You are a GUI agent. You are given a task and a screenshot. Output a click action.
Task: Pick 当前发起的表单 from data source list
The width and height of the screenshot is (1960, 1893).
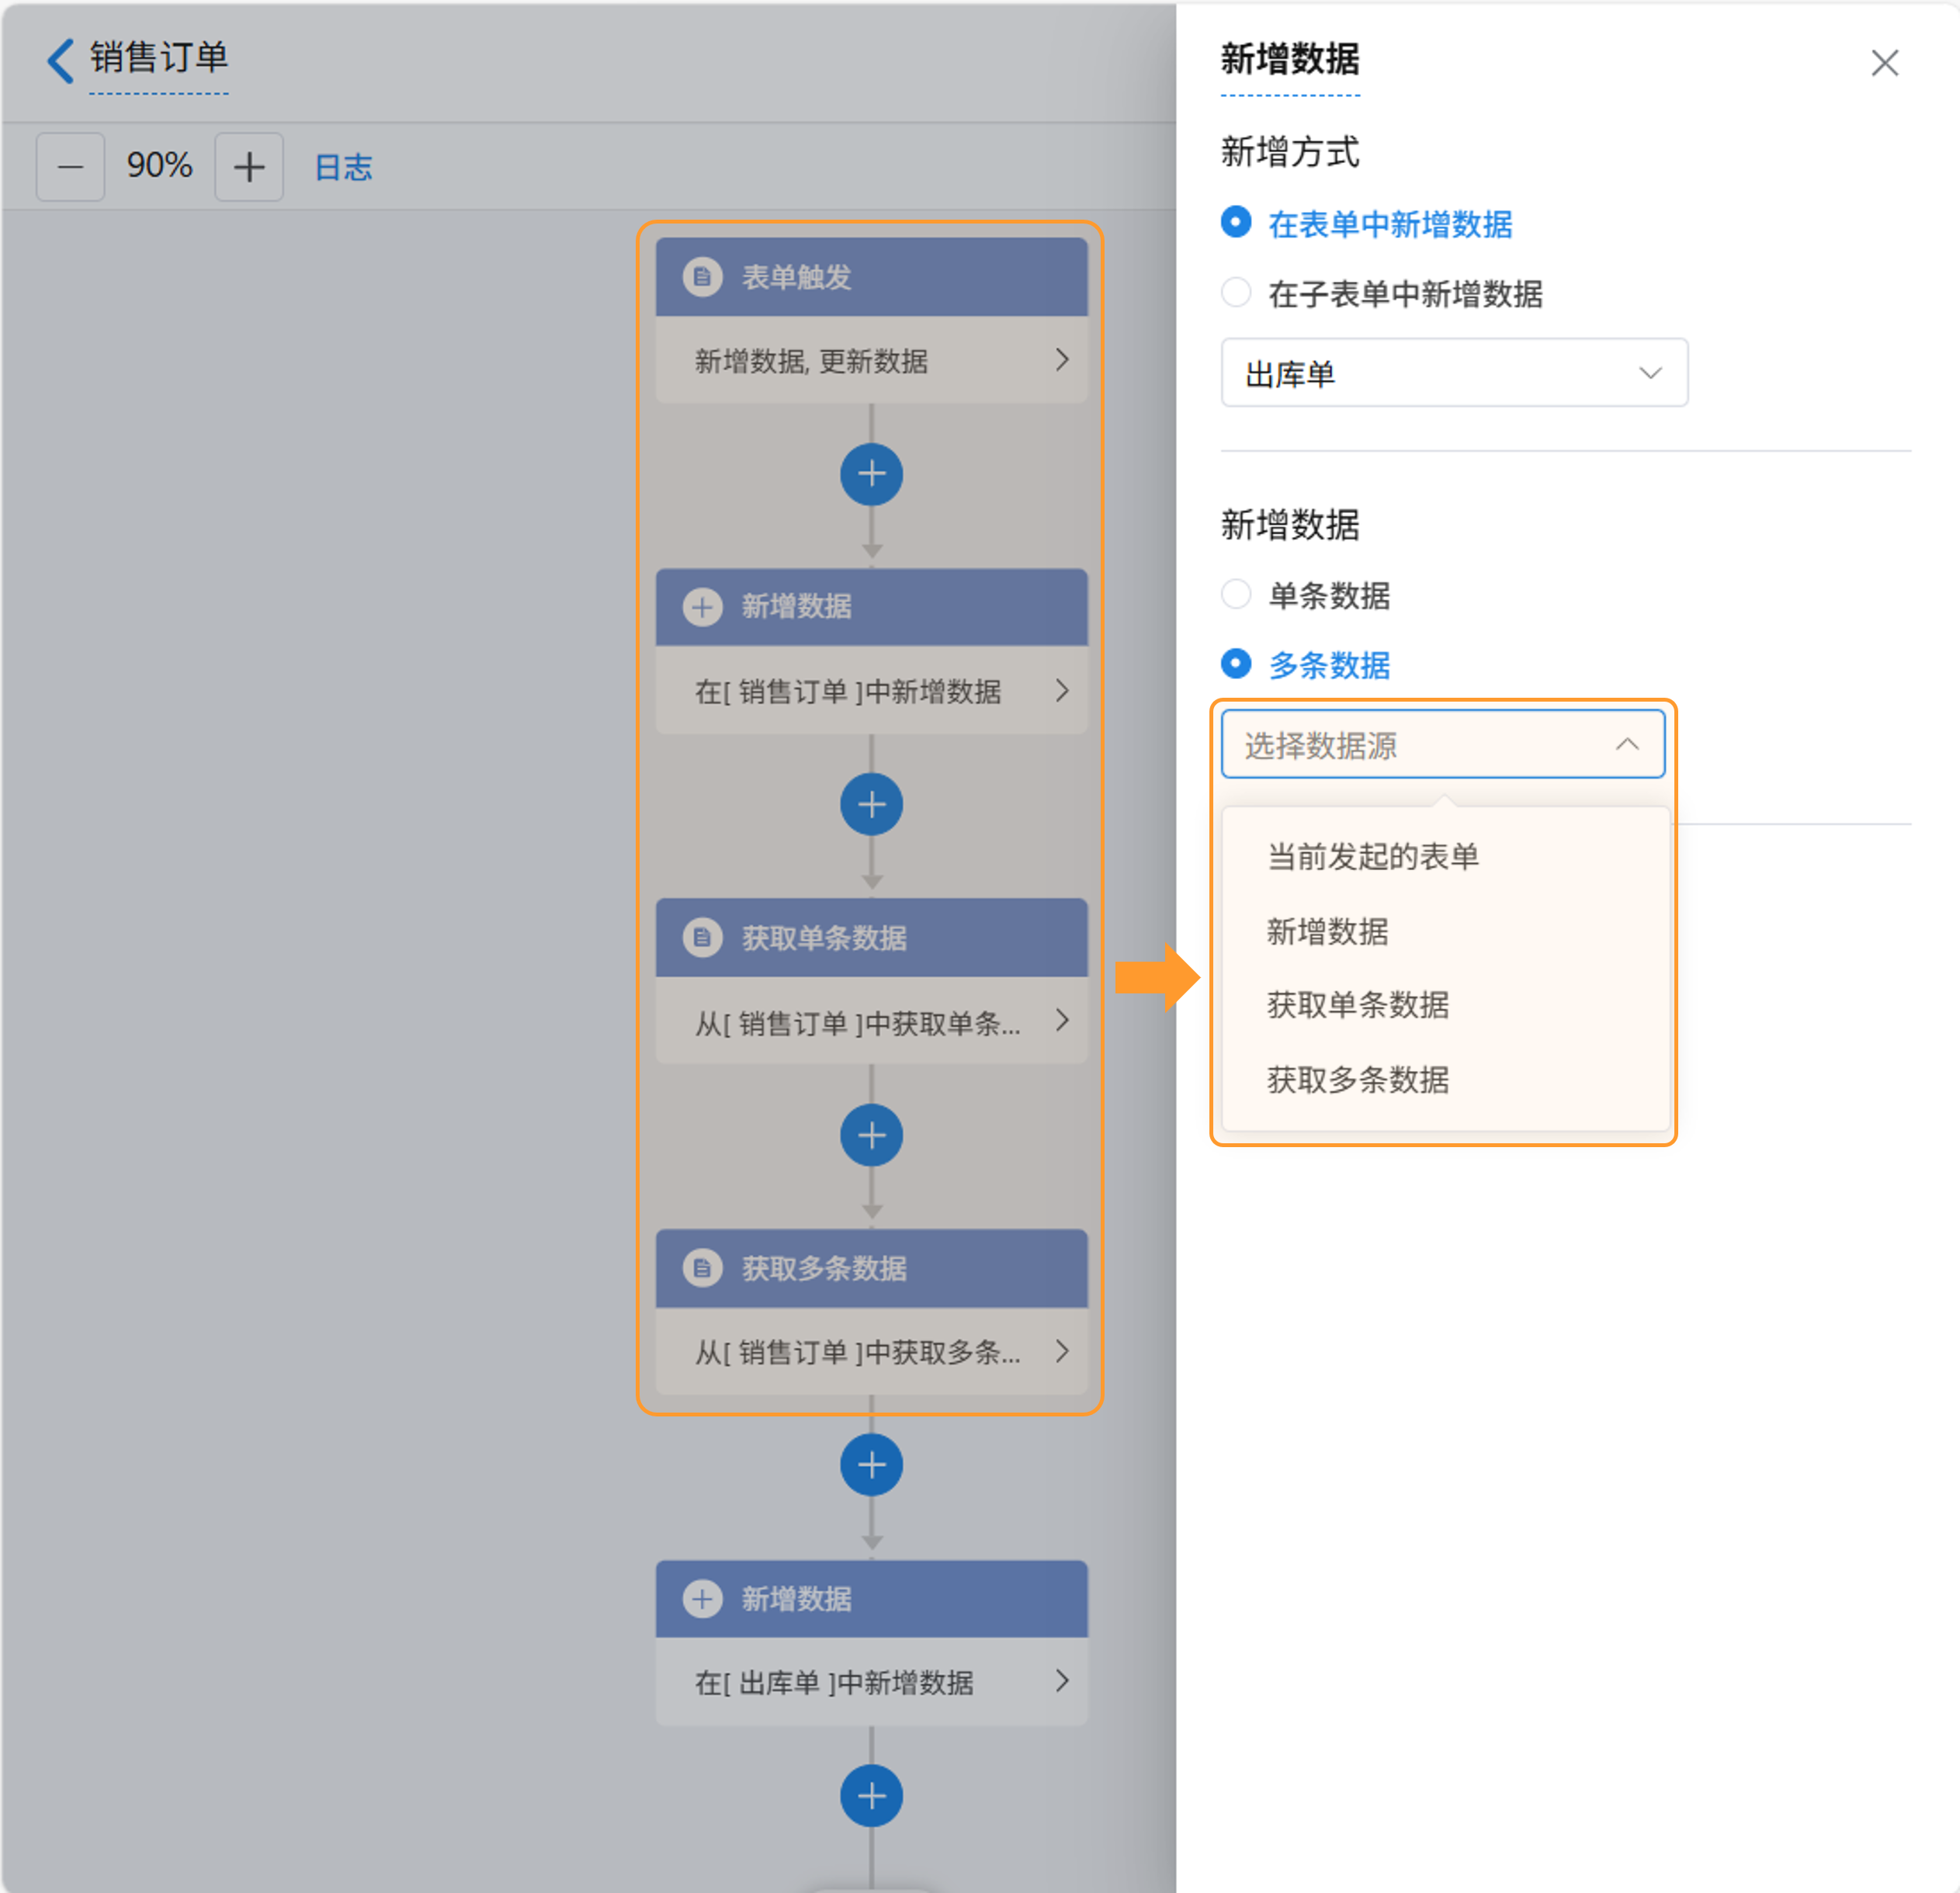tap(1372, 856)
